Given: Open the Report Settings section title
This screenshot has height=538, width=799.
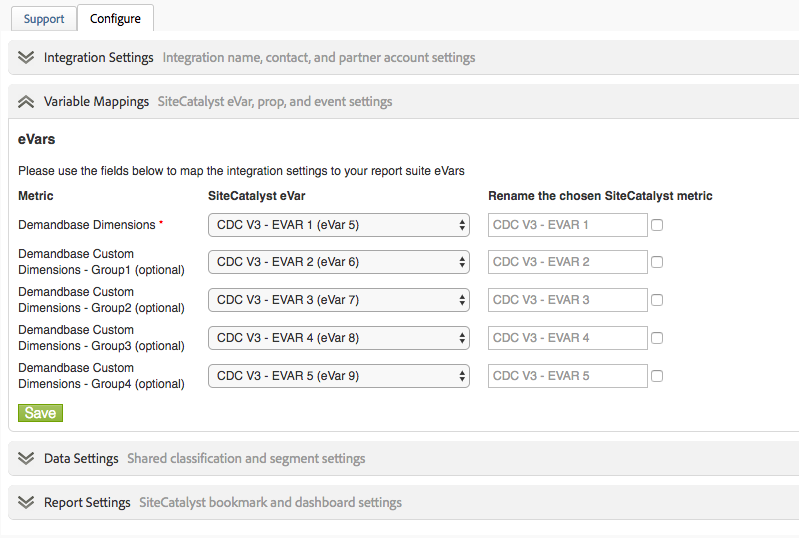Looking at the screenshot, I should point(87,503).
